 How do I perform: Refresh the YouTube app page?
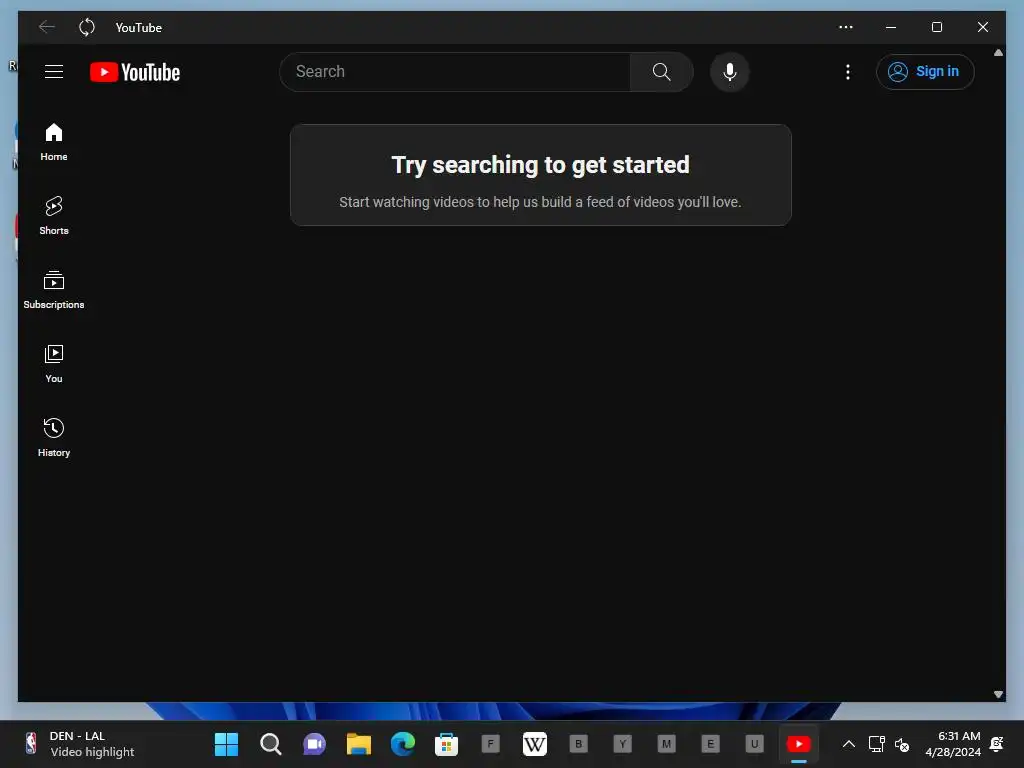click(87, 27)
